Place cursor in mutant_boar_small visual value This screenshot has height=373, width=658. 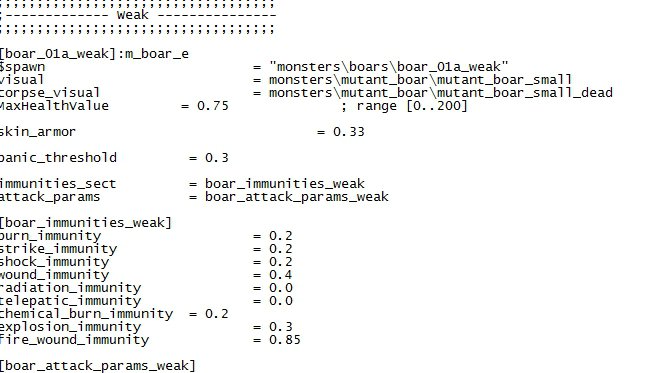pos(420,80)
